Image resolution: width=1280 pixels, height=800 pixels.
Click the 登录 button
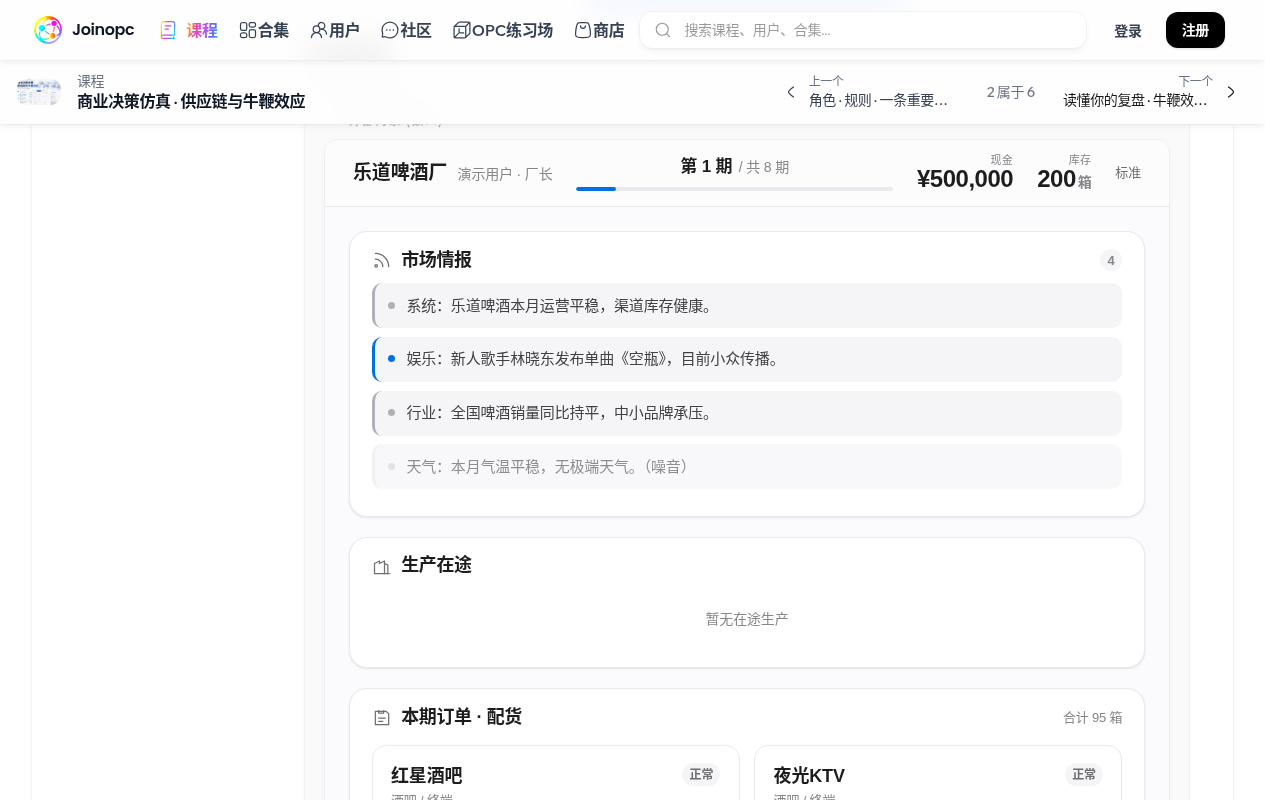[1128, 31]
